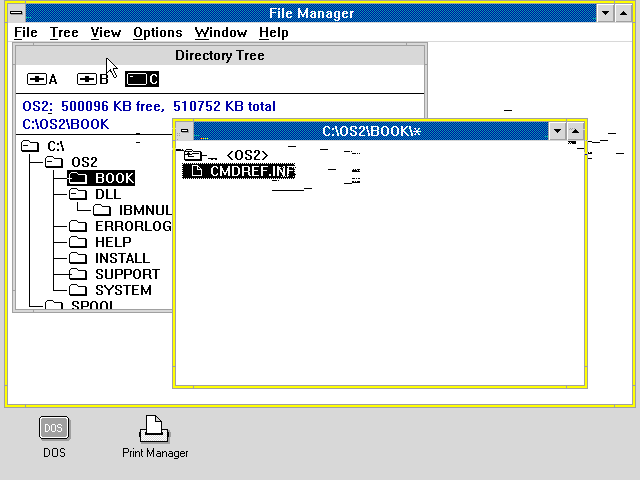Viewport: 640px width, 480px height.
Task: Click the INSTALL folder icon
Action: coord(78,258)
